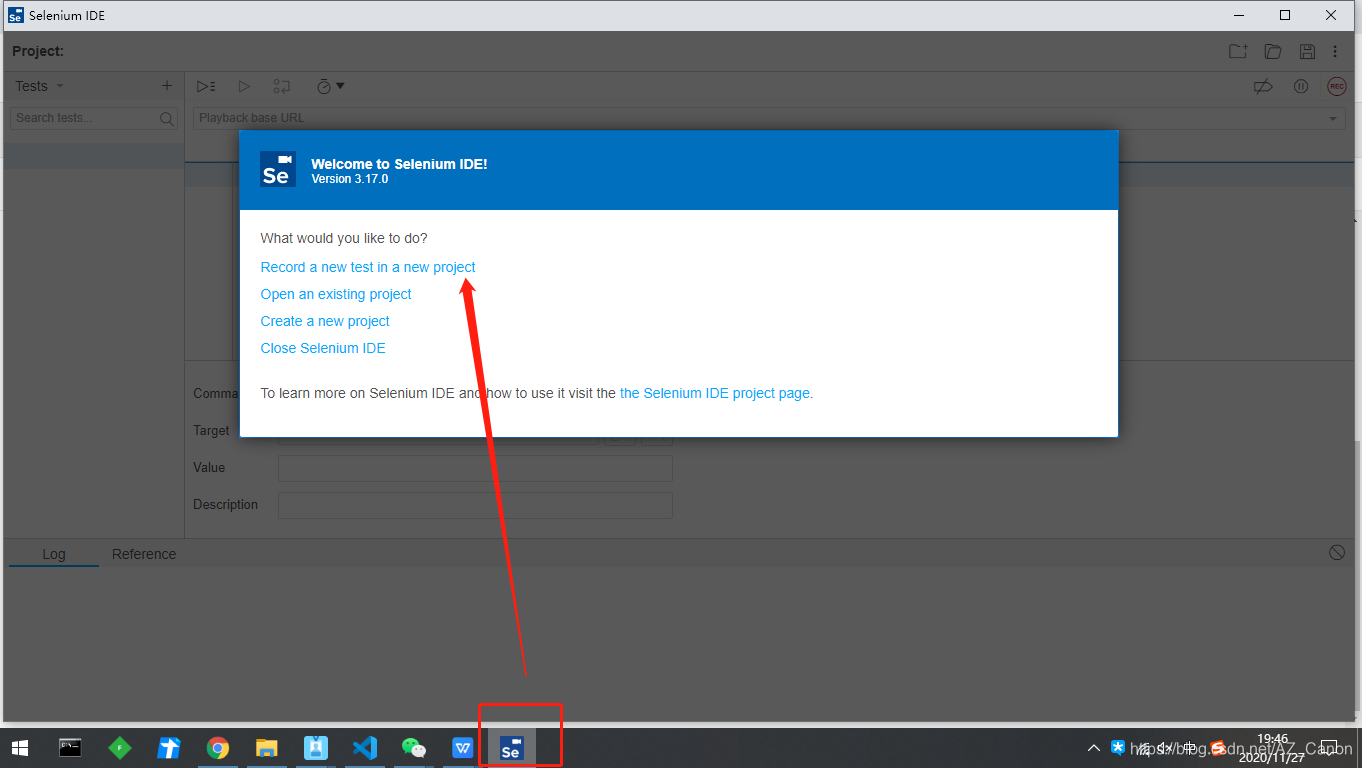Viewport: 1362px width, 768px height.
Task: Create a new project using the folder-plus icon
Action: coord(1238,52)
